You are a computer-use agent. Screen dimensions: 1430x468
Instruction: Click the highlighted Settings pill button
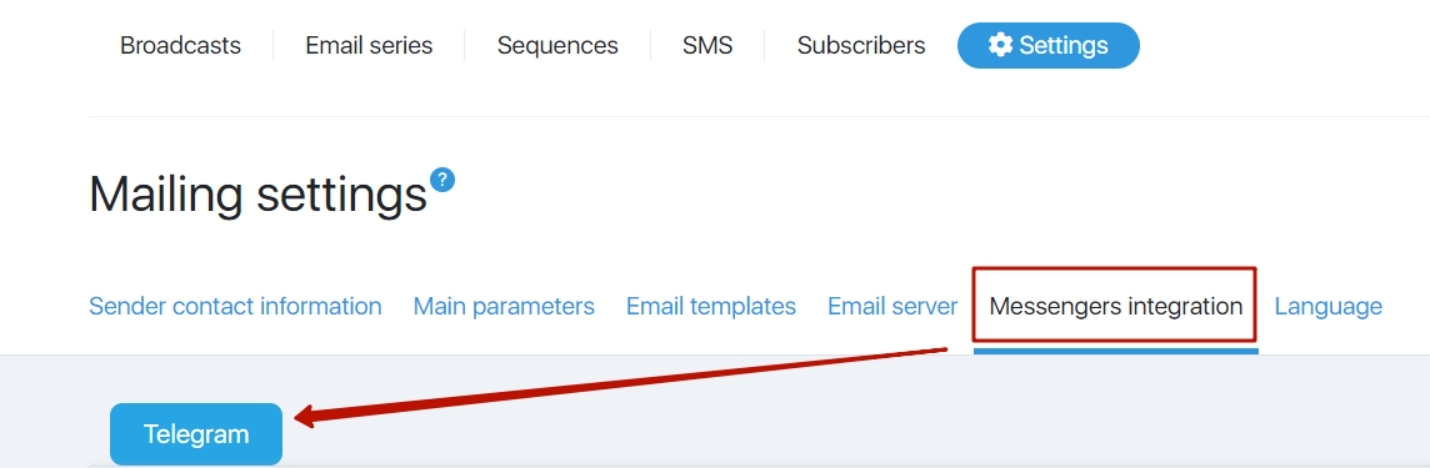(x=1048, y=46)
